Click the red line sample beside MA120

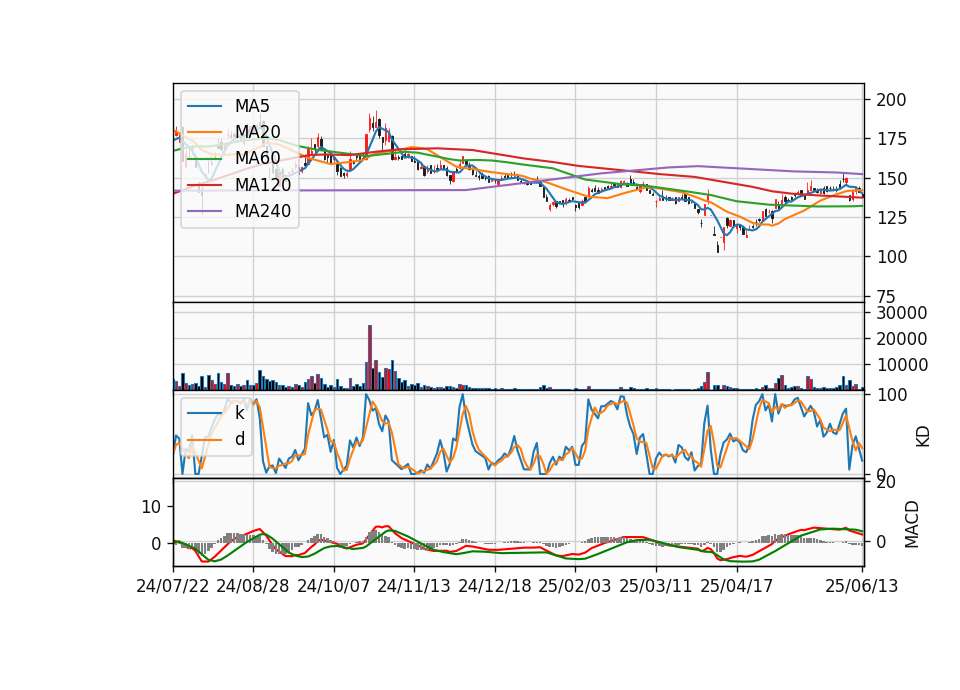(204, 185)
